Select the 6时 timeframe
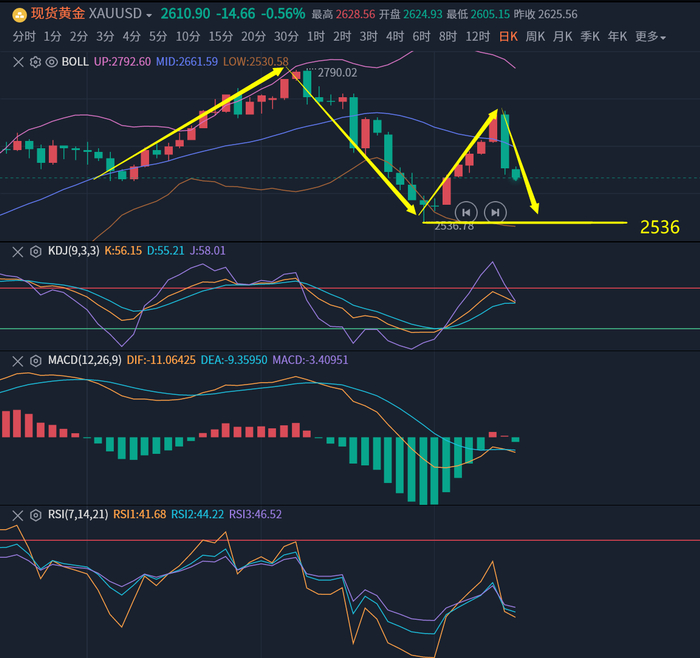This screenshot has height=658, width=700. coord(421,37)
